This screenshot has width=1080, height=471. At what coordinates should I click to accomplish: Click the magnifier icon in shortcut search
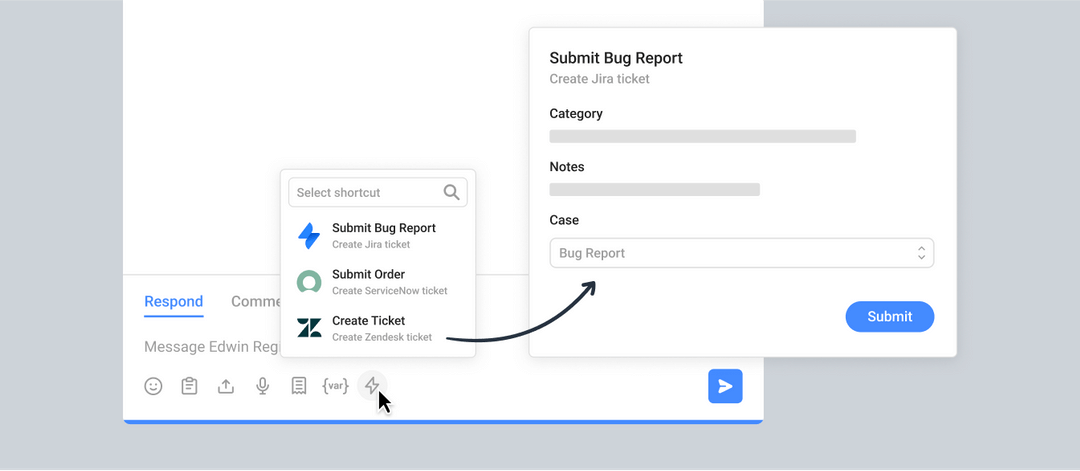pos(452,192)
